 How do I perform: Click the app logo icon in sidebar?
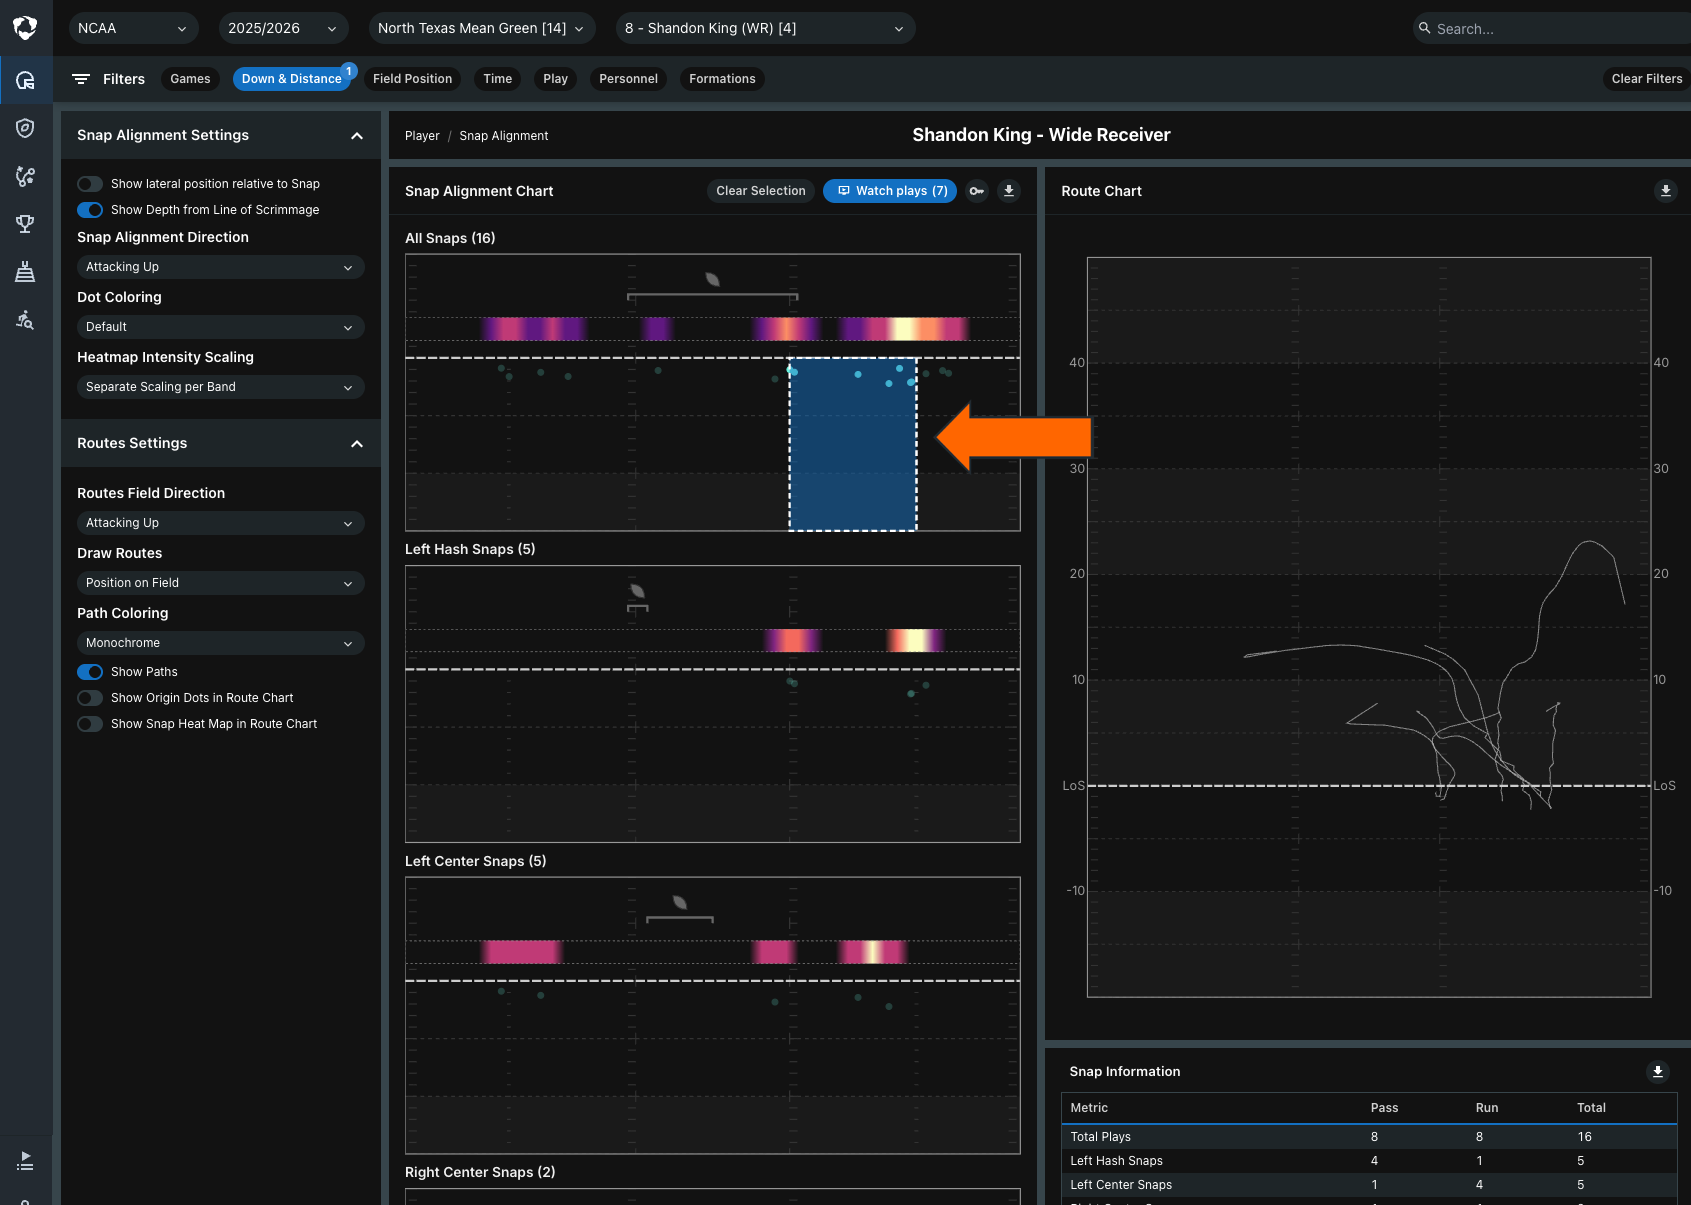click(25, 28)
